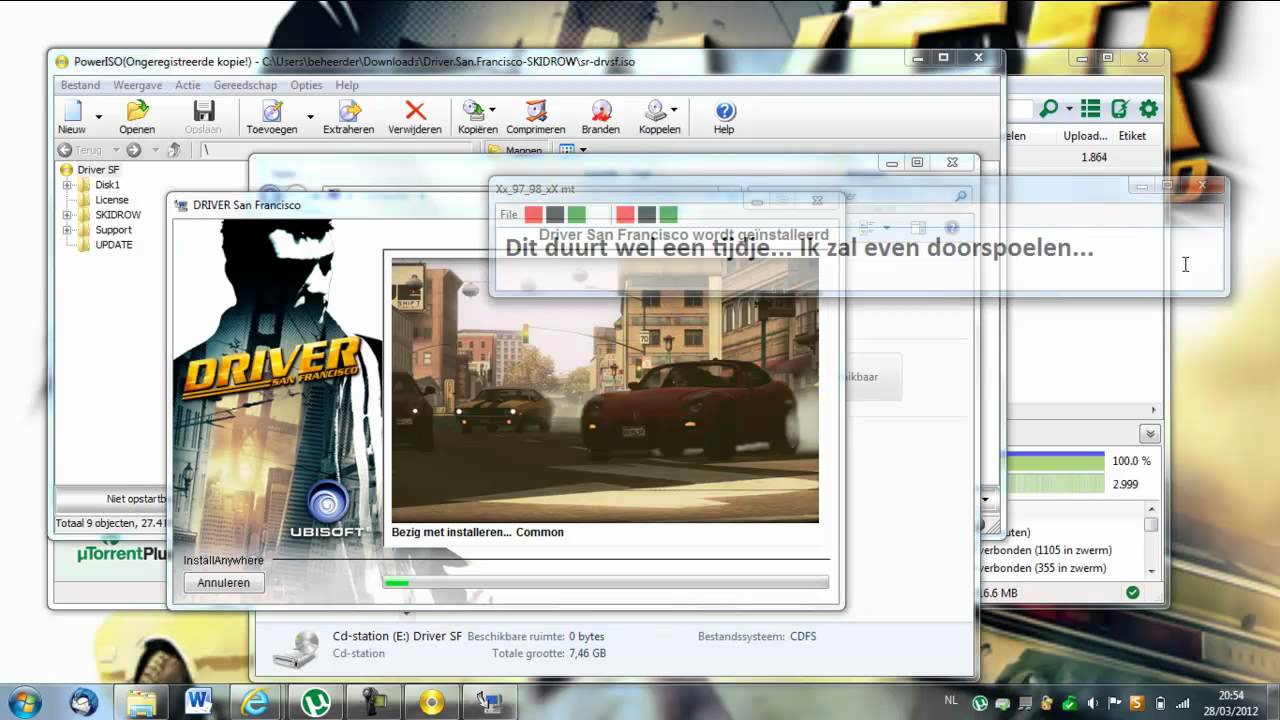Click the installer green progress bar
The image size is (1280, 720).
[x=606, y=582]
